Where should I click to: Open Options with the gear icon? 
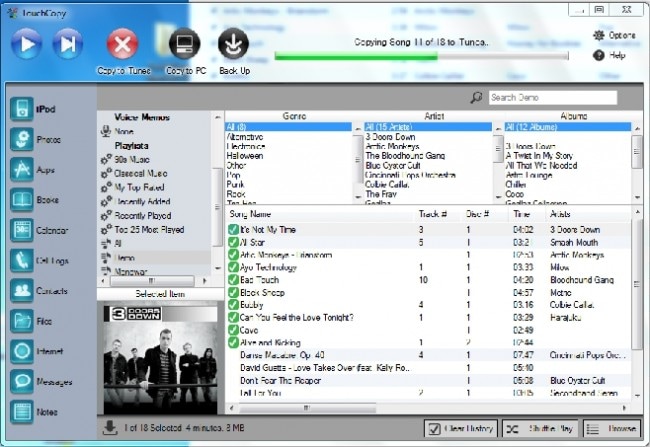tap(599, 36)
